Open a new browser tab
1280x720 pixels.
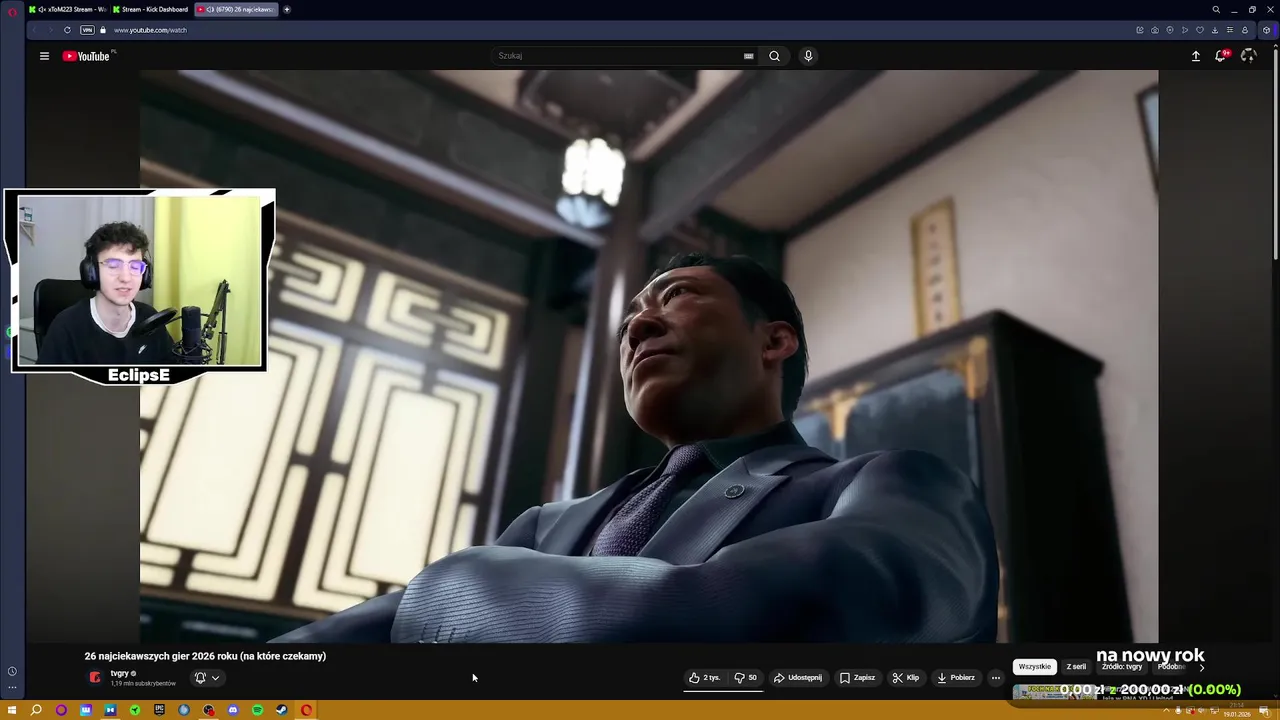click(x=287, y=9)
